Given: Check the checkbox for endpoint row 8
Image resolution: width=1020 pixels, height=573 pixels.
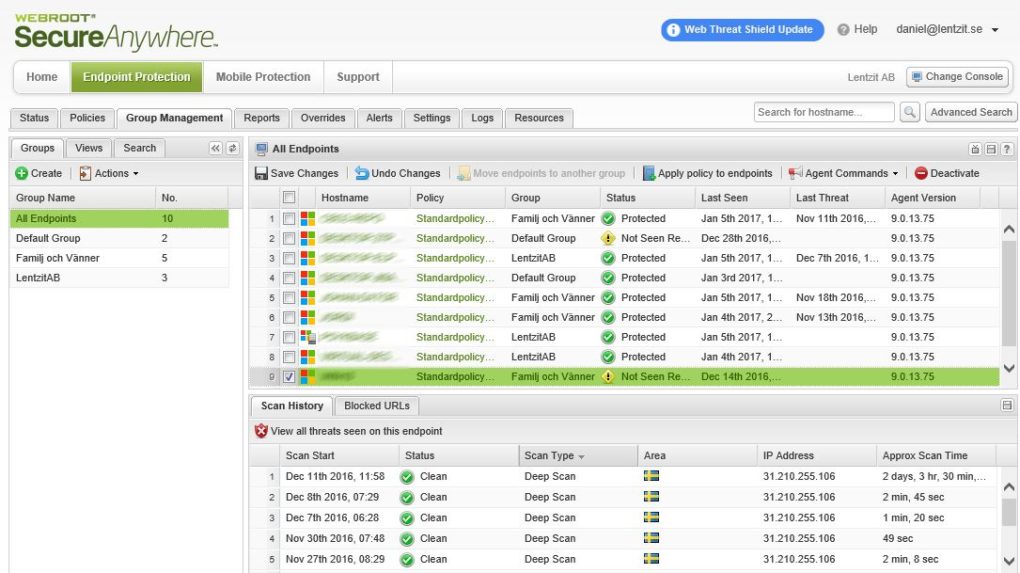Looking at the screenshot, I should (x=289, y=357).
